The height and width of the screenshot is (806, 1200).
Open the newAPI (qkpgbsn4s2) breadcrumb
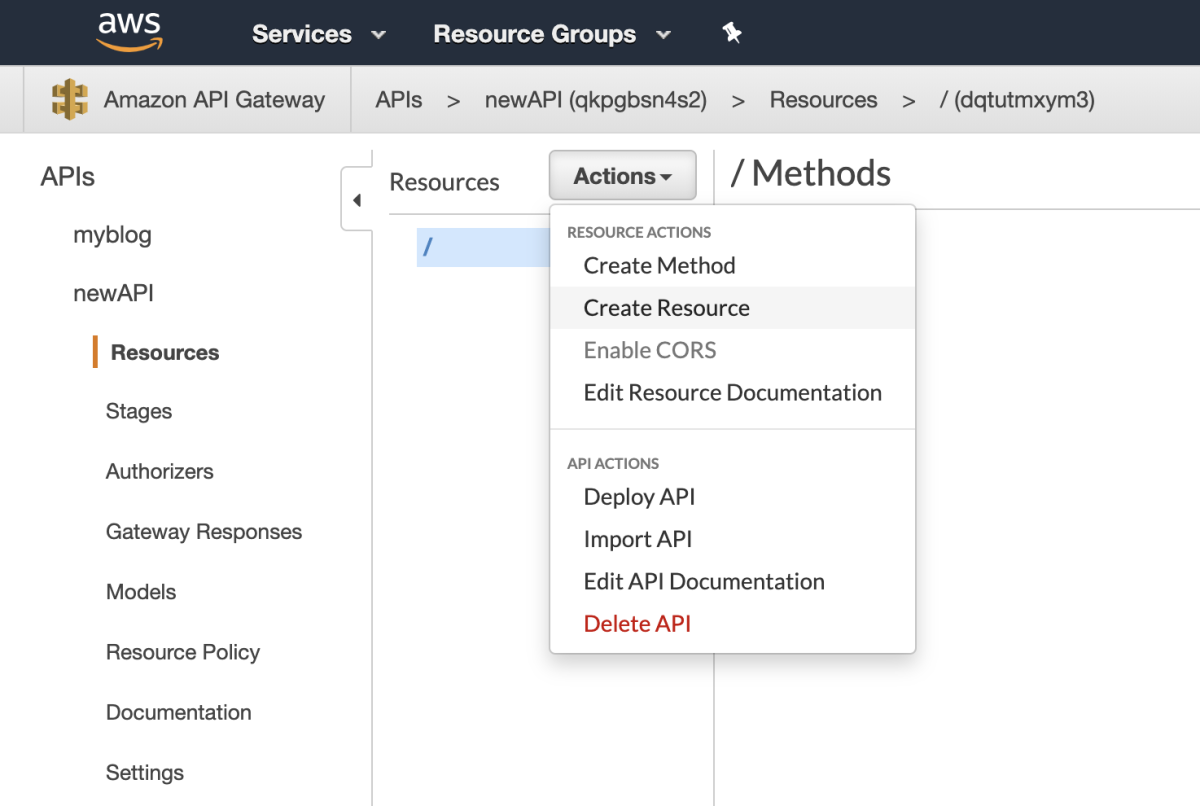pos(596,100)
